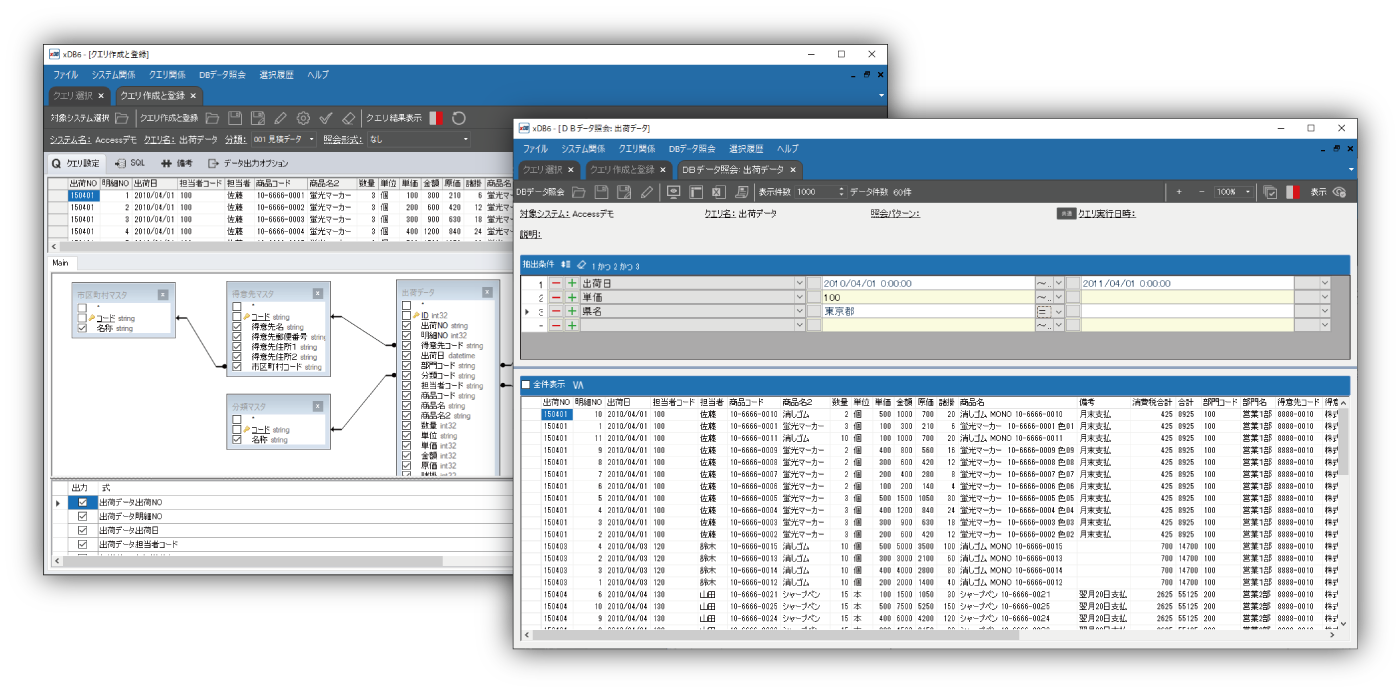The height and width of the screenshot is (692, 1400).
Task: Add a condition after 県名 with the green plus
Action: pos(572,312)
